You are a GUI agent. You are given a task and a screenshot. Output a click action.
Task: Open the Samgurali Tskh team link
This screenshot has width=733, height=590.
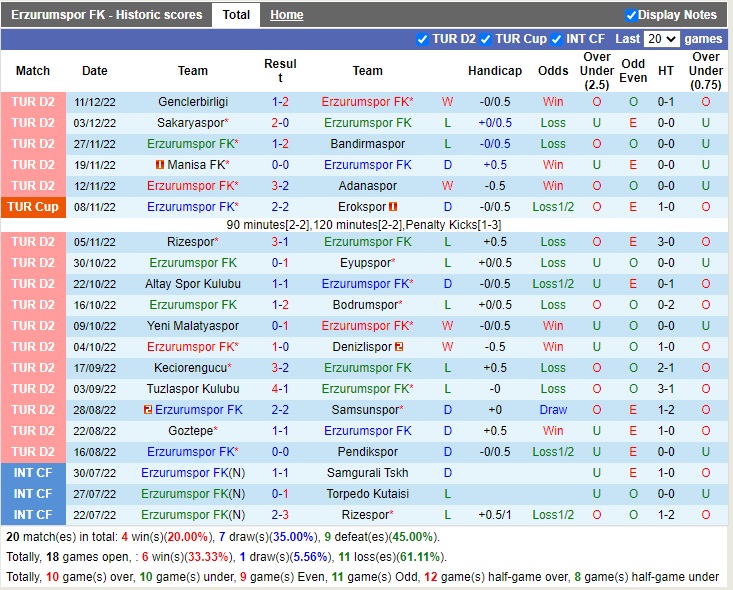pyautogui.click(x=367, y=473)
